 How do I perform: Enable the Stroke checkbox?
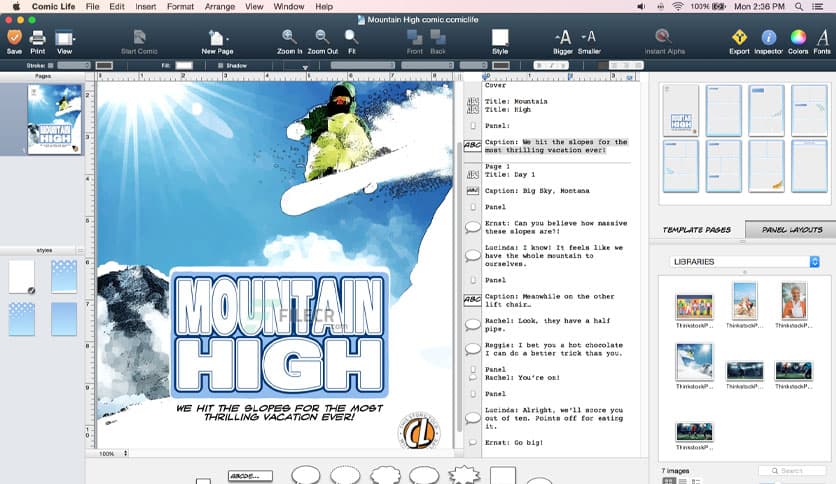[x=51, y=66]
